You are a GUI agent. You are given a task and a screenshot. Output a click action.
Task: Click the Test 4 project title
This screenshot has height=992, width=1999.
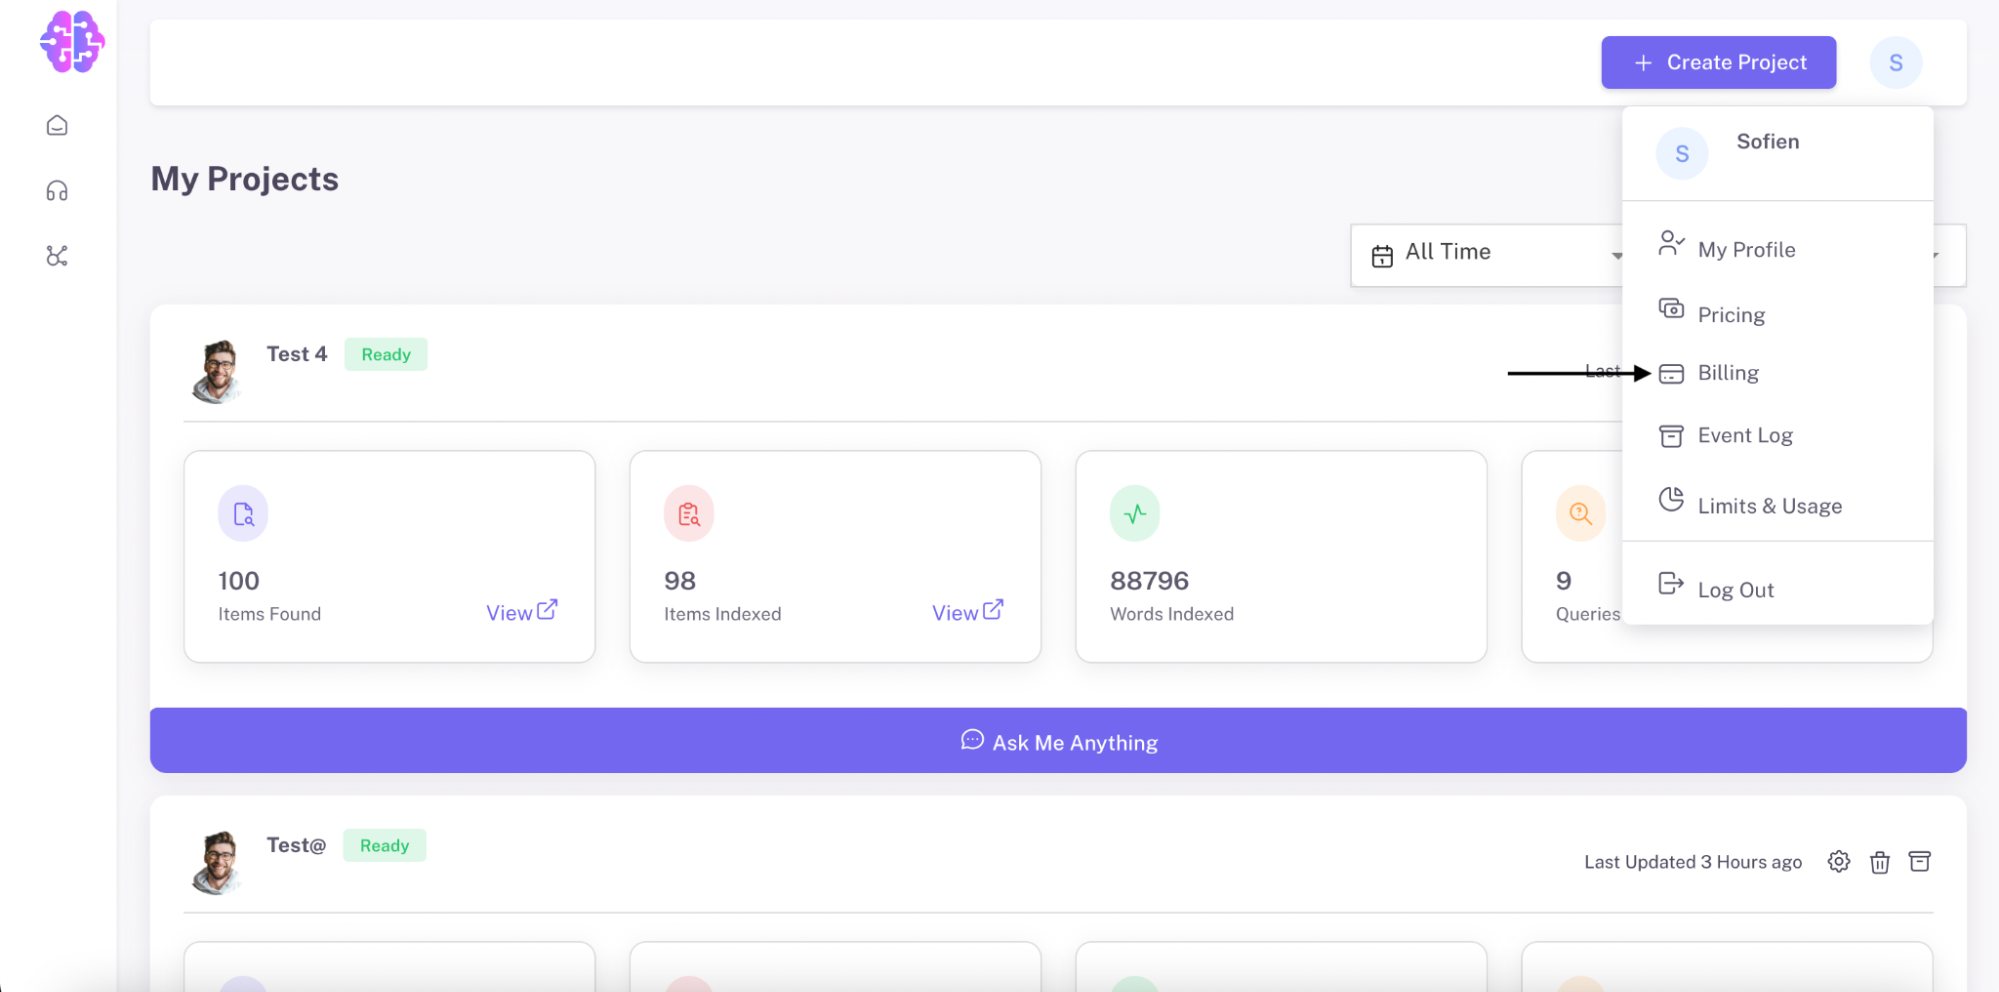(x=297, y=354)
